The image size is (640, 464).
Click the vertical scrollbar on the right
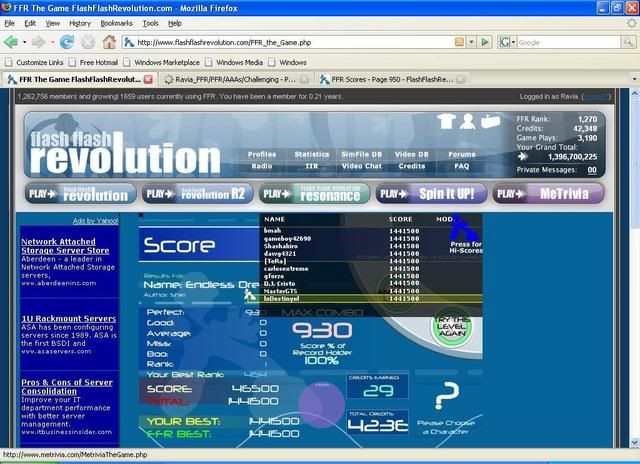(632, 250)
